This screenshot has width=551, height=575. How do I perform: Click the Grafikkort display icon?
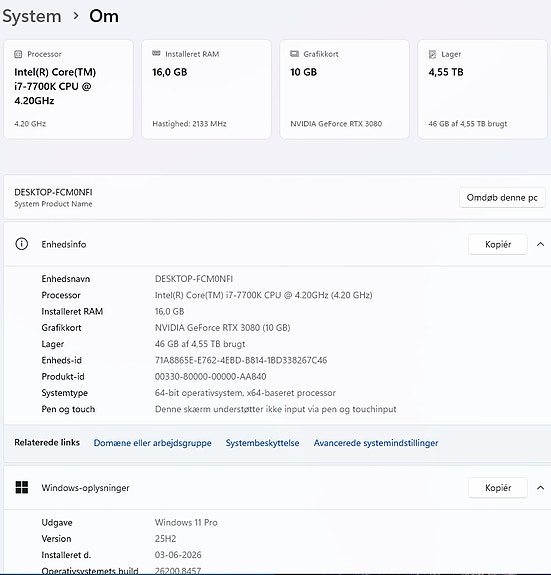[x=294, y=54]
